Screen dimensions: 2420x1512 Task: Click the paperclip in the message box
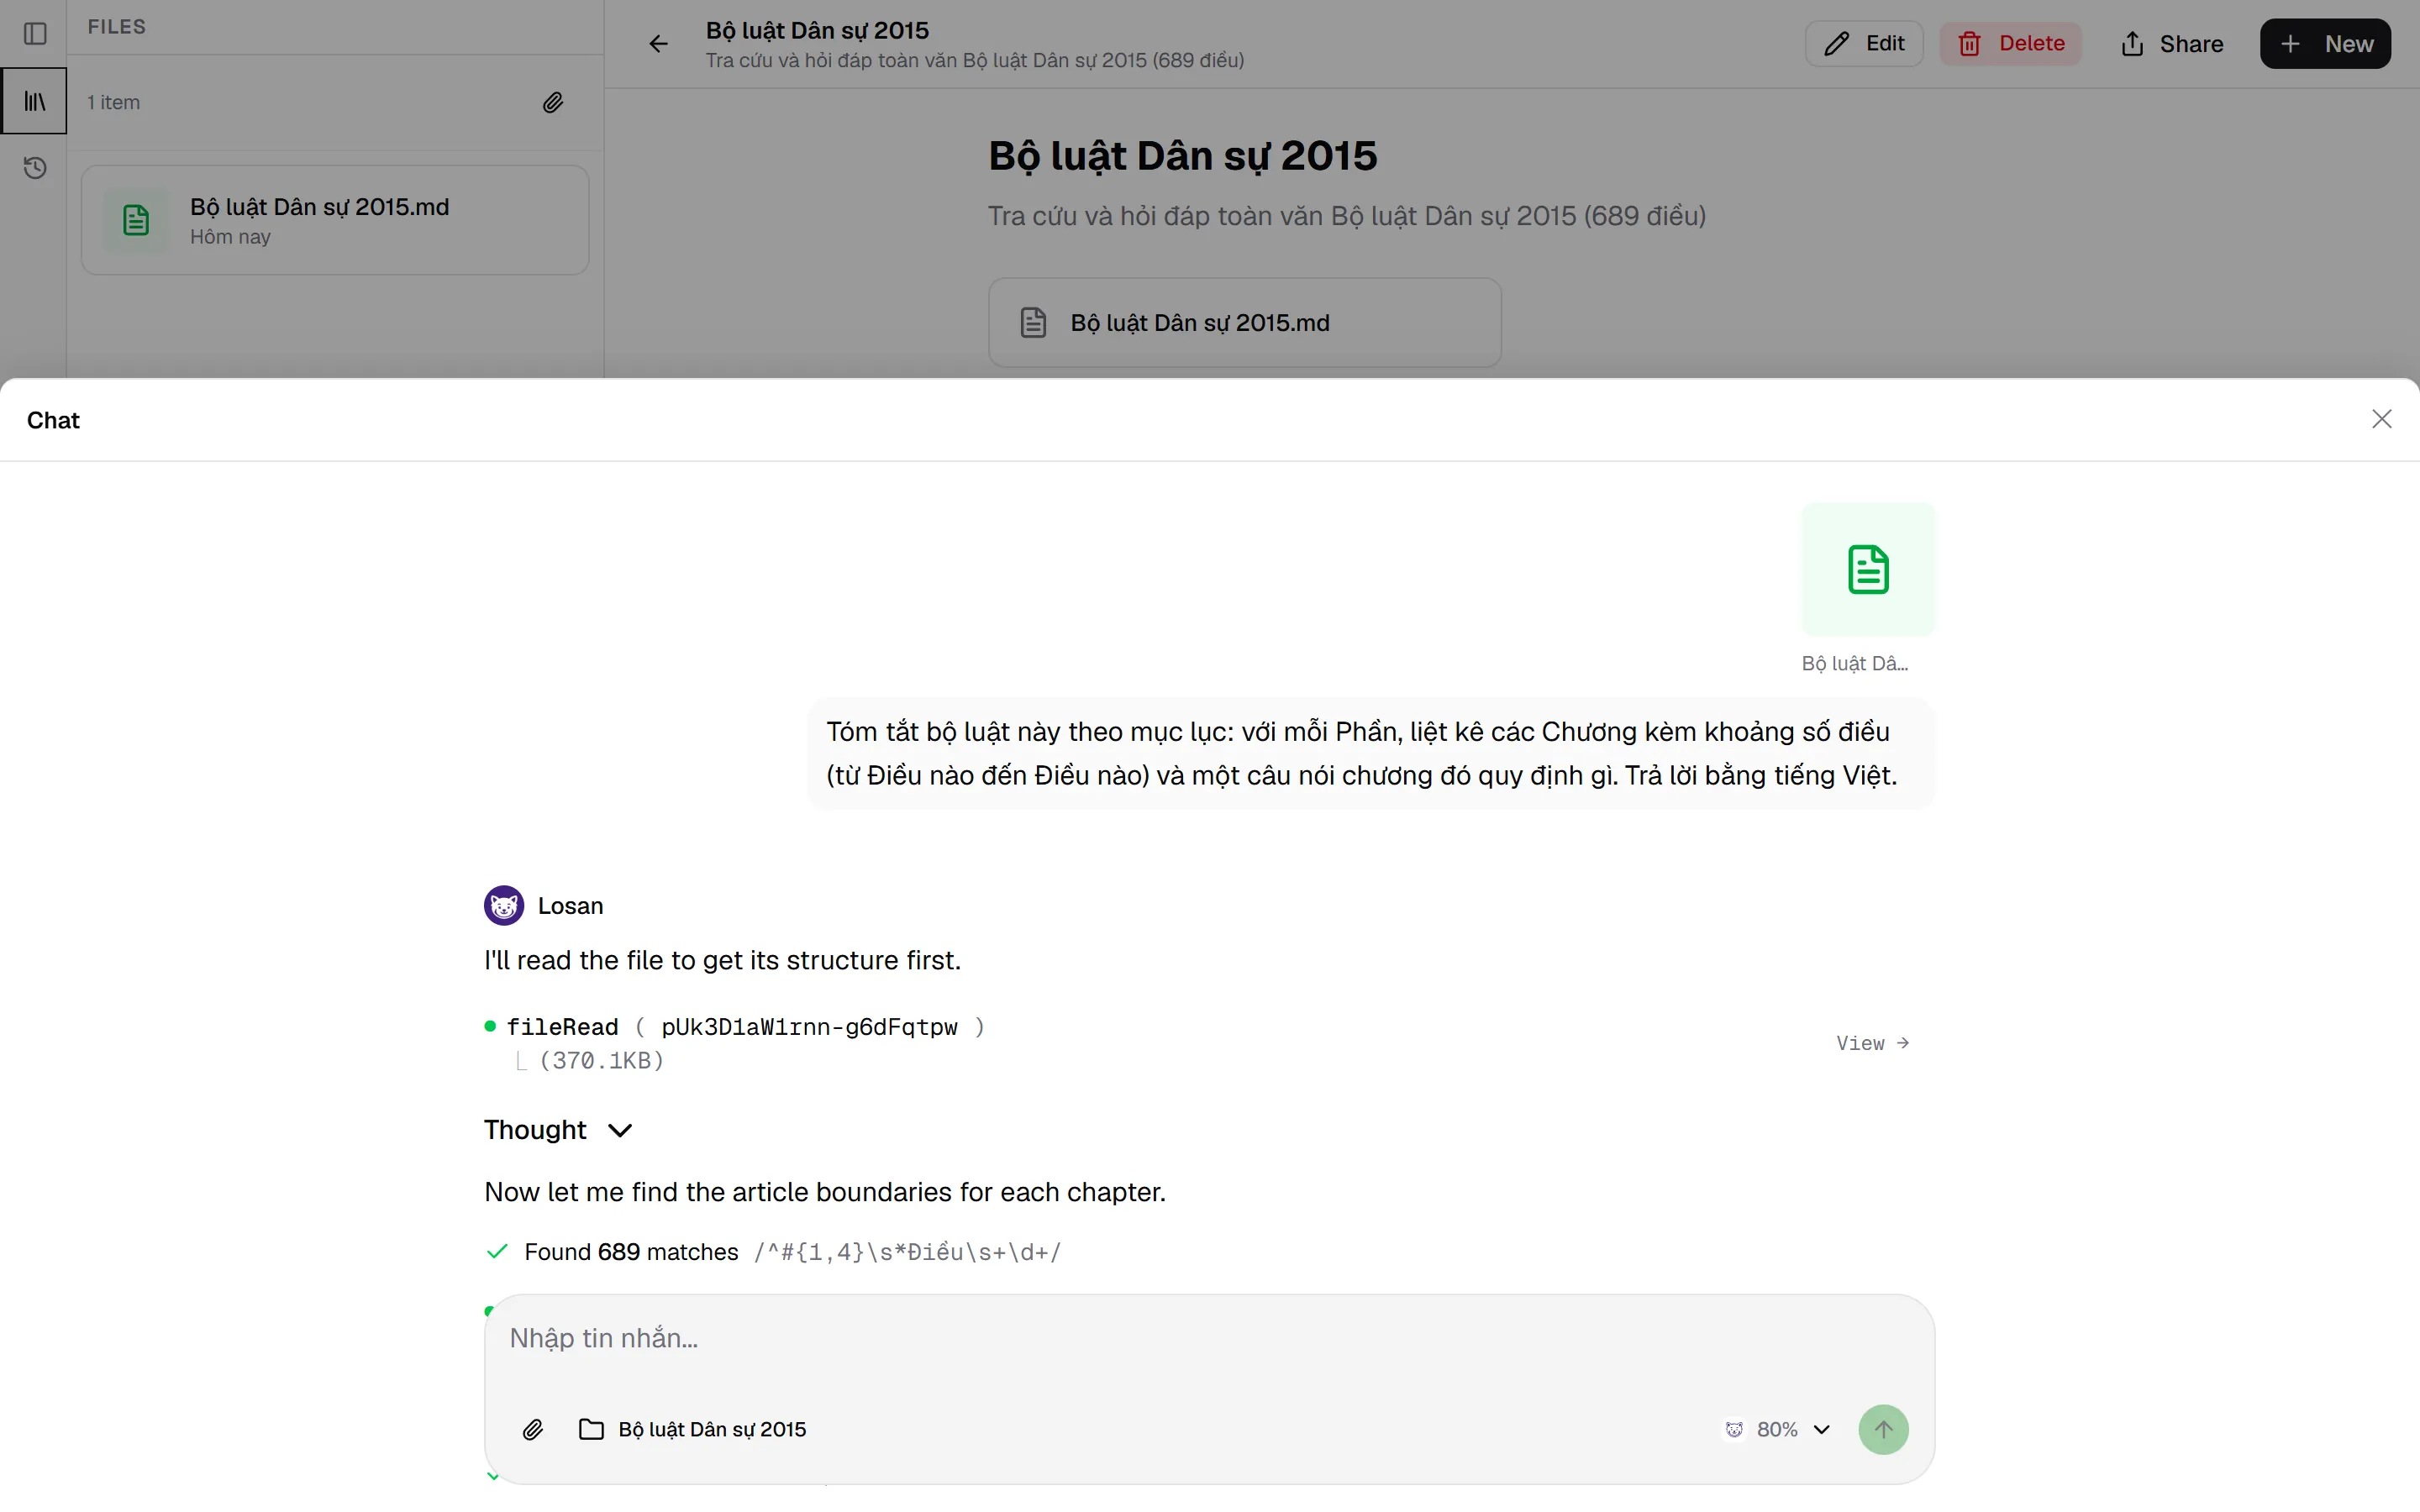(x=533, y=1429)
